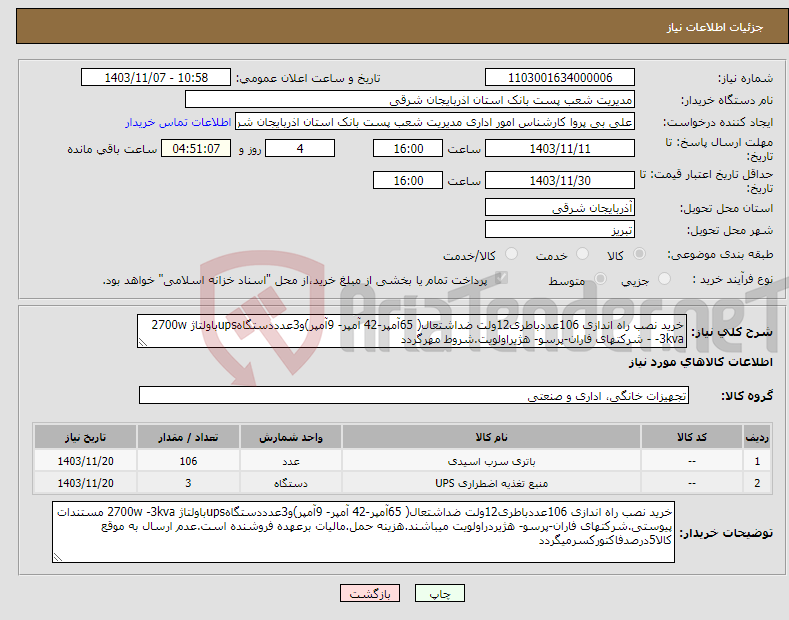Image resolution: width=789 pixels, height=620 pixels.
Task: Click the quantity cell 3 in UPS row
Action: click(188, 483)
